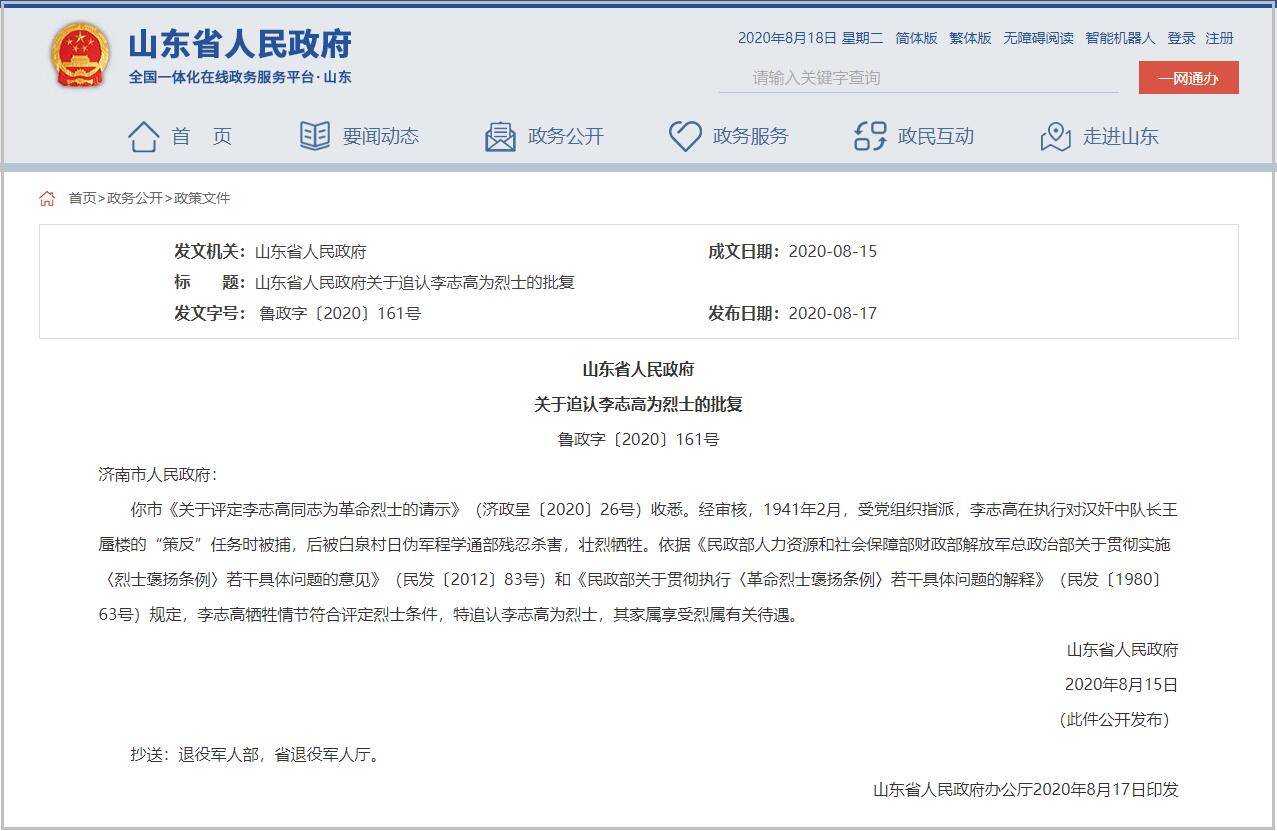Click the 注册 register link
Image resolution: width=1277 pixels, height=831 pixels.
(x=1219, y=38)
